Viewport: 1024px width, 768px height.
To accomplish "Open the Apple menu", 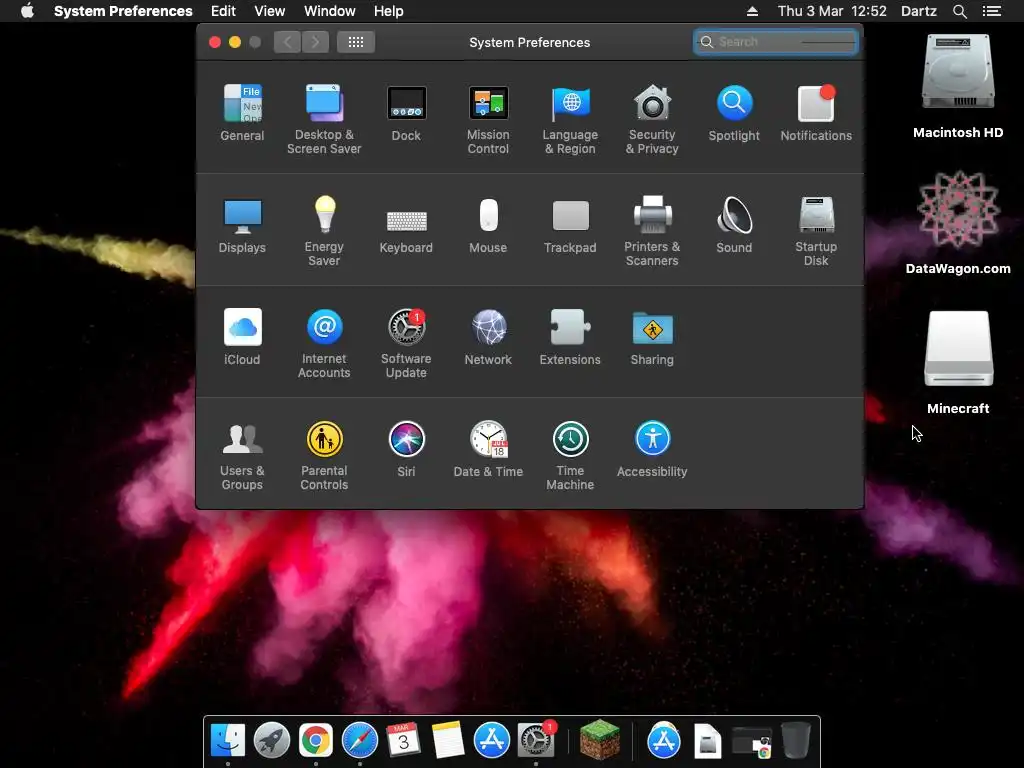I will pyautogui.click(x=27, y=11).
